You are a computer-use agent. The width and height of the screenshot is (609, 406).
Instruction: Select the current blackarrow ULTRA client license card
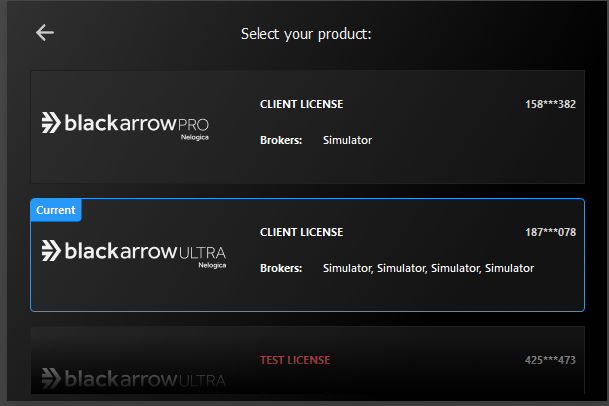point(307,255)
